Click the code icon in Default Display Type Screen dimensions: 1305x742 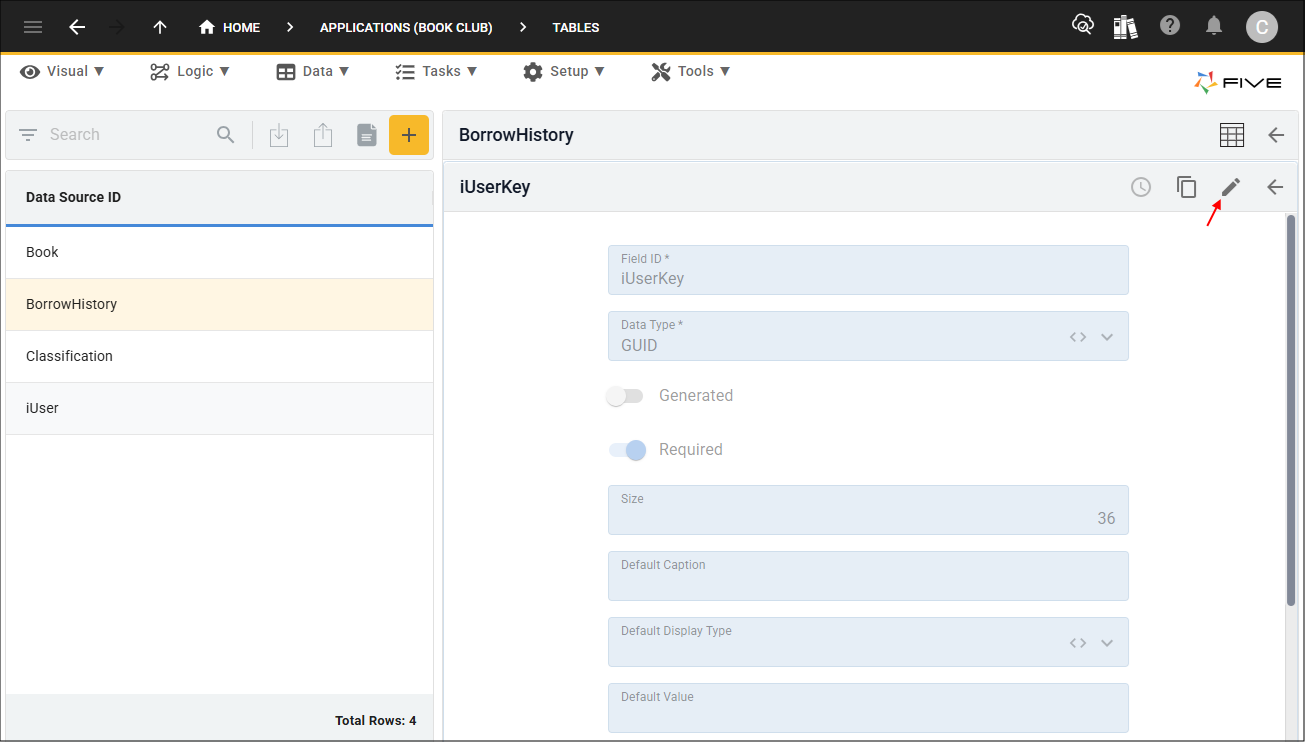(1078, 643)
